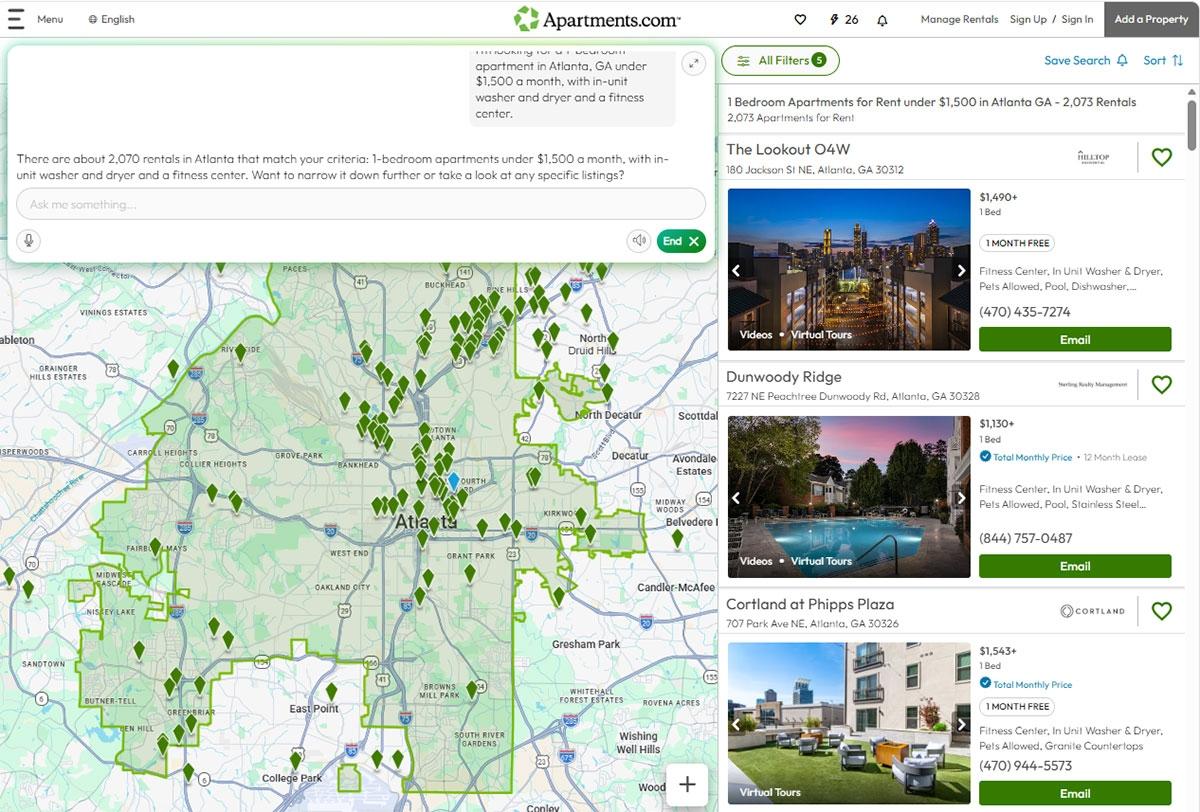The width and height of the screenshot is (1200, 812).
Task: Click the 1 MONTH FREE badge on Lookout O4W
Action: [1017, 243]
